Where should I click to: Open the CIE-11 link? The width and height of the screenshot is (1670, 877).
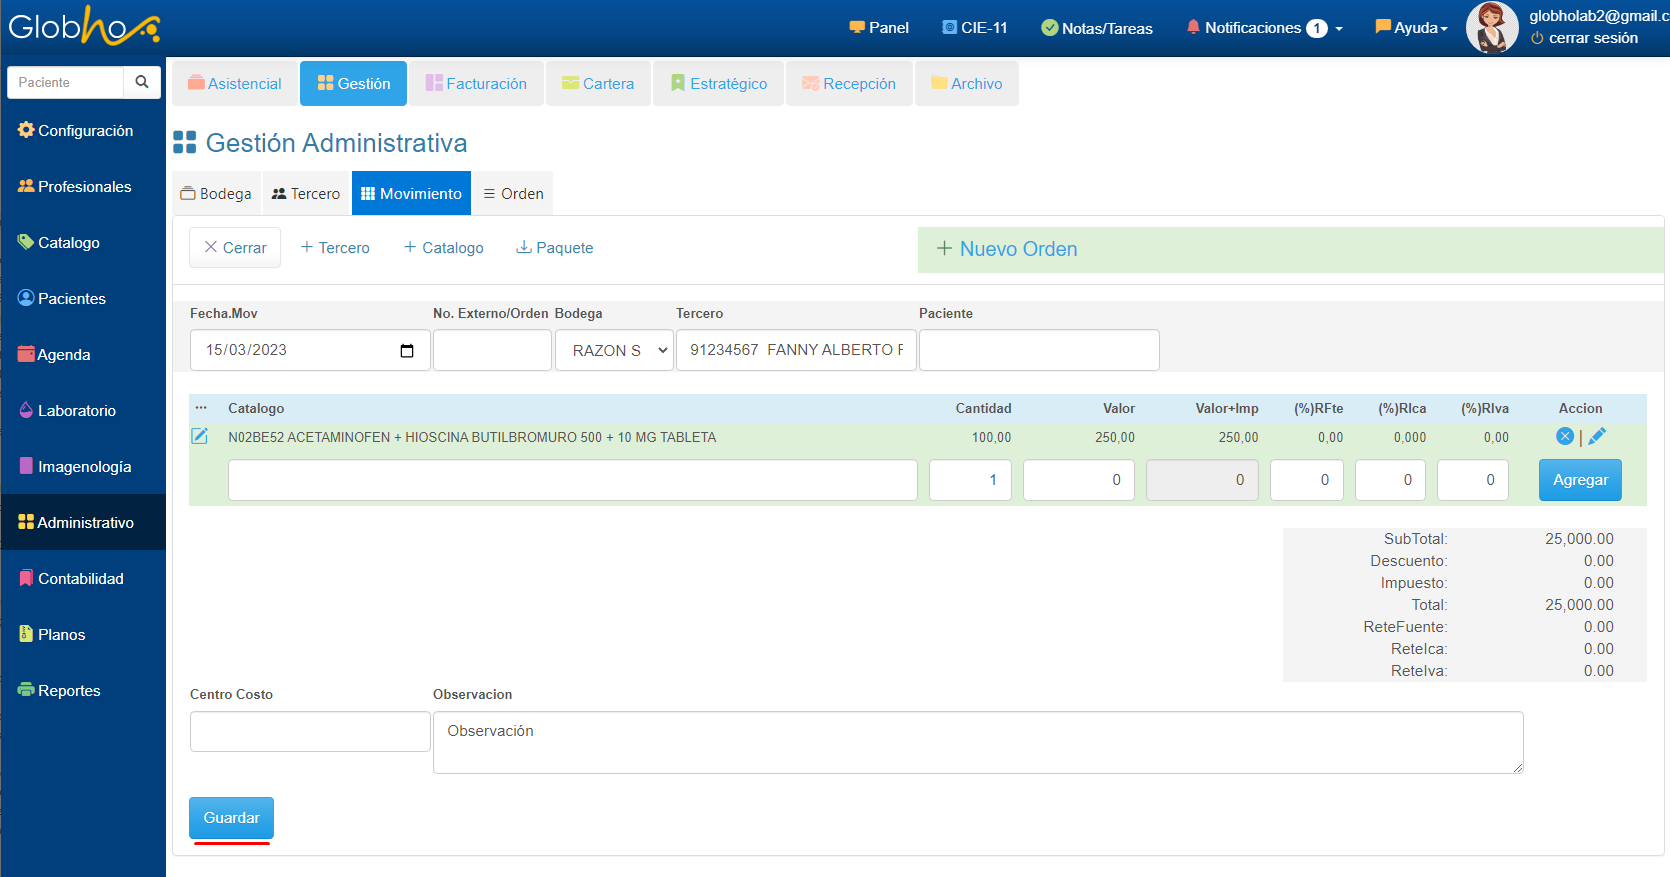click(975, 28)
